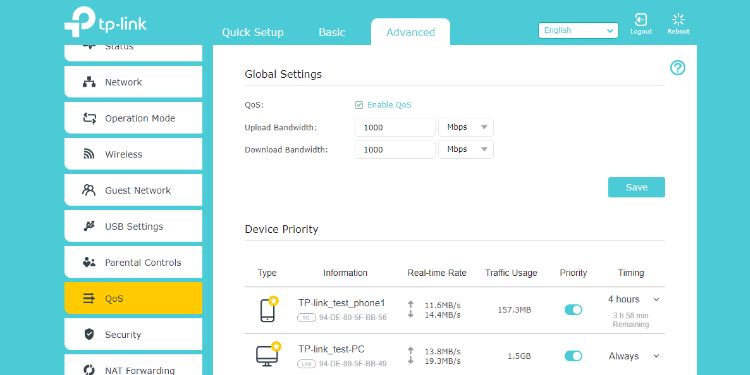Image resolution: width=750 pixels, height=375 pixels.
Task: Open Download Bandwidth Mbps unit dropdown
Action: click(x=466, y=149)
